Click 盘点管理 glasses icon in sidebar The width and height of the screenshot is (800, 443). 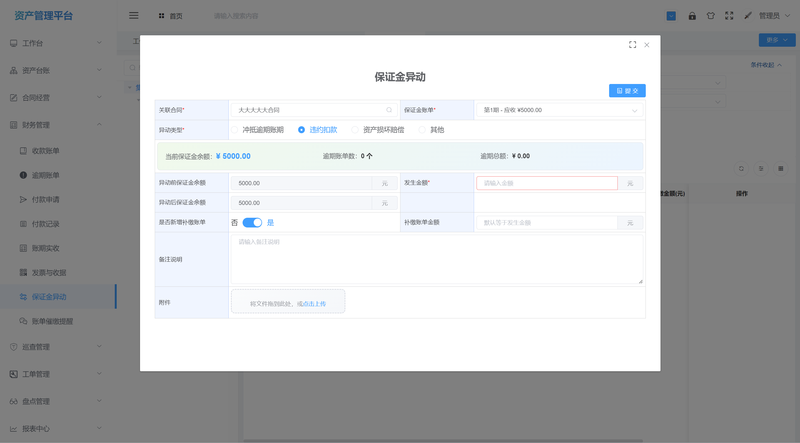(14, 402)
